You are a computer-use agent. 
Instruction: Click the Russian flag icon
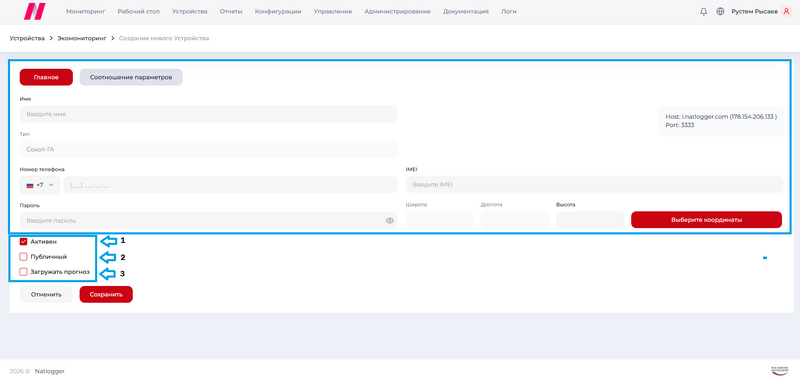click(30, 185)
